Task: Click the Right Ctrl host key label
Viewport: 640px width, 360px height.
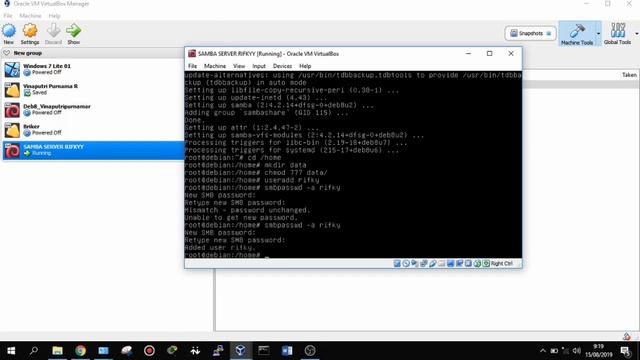Action: 502,264
